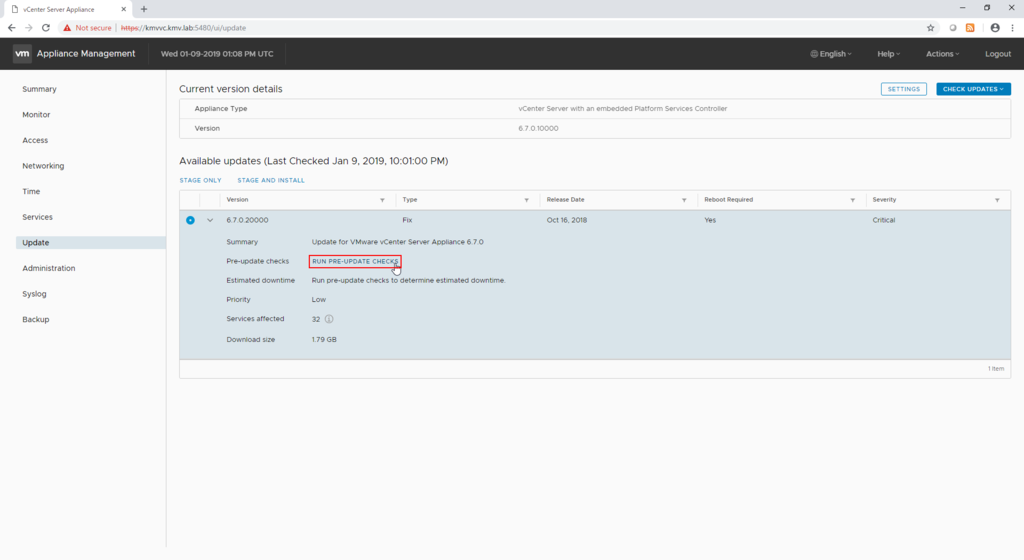Screen dimensions: 1024x560
Task: Open Chrome three-dot menu
Action: 1012,28
